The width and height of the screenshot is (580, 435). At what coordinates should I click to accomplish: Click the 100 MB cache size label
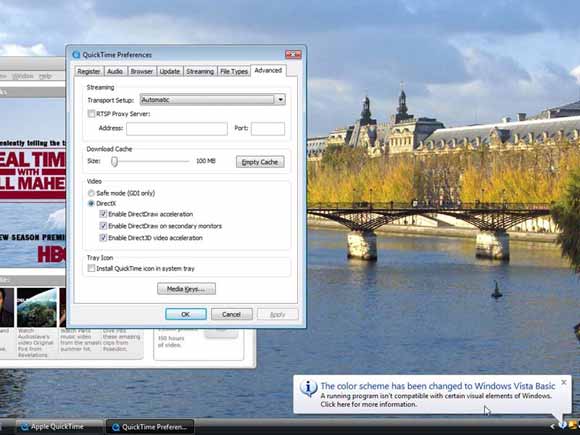tap(206, 161)
